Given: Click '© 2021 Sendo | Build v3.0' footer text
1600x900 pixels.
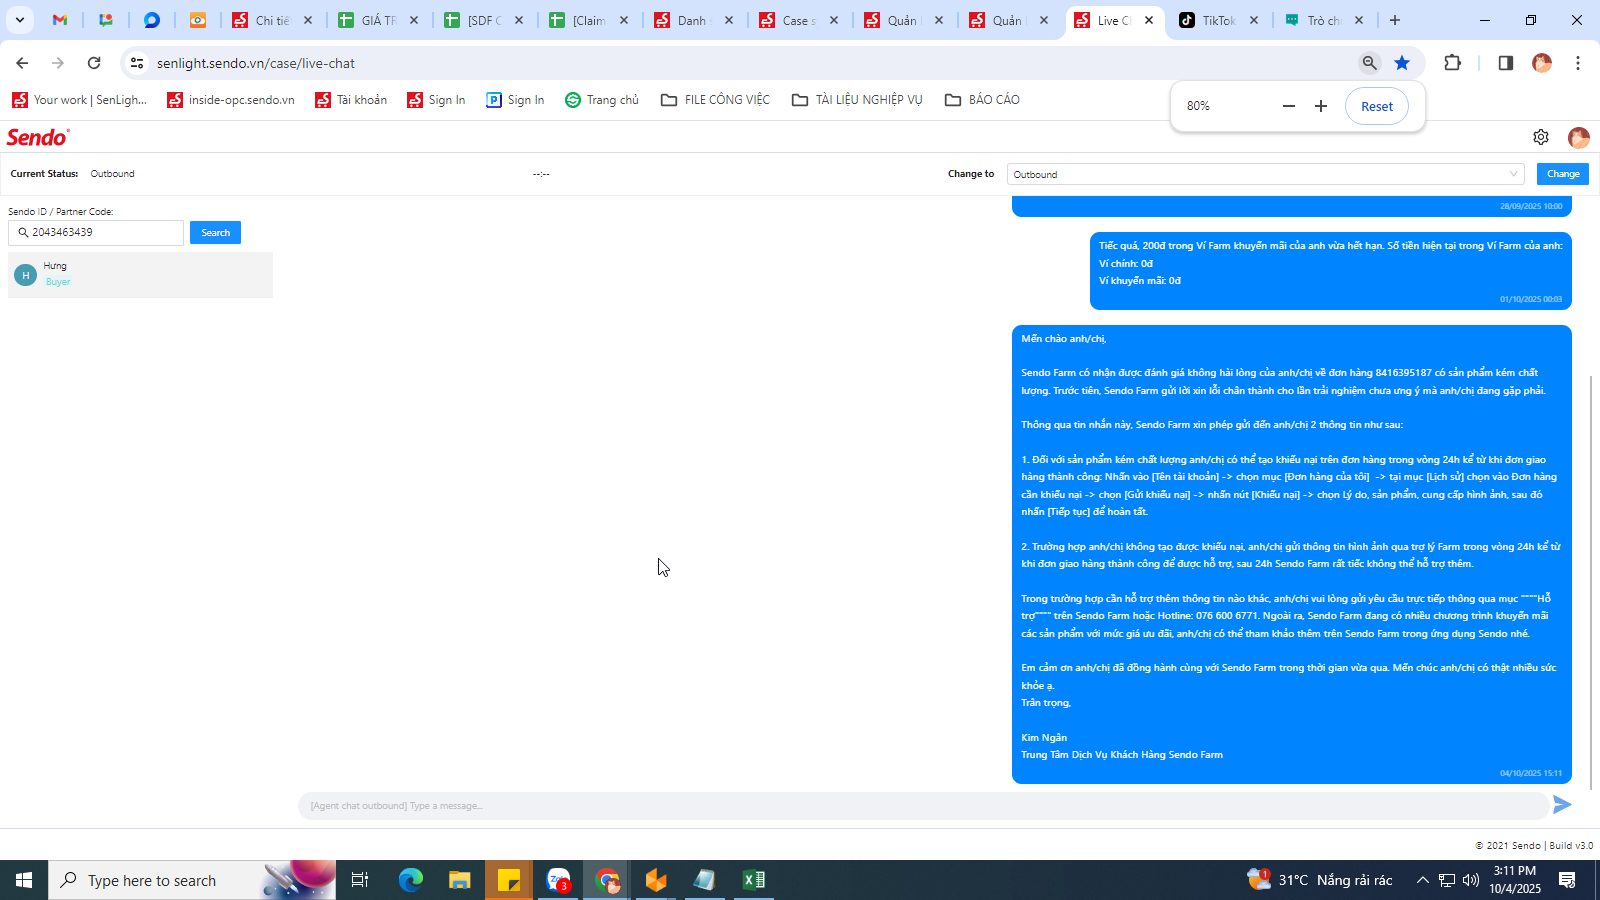Looking at the screenshot, I should [x=1534, y=845].
